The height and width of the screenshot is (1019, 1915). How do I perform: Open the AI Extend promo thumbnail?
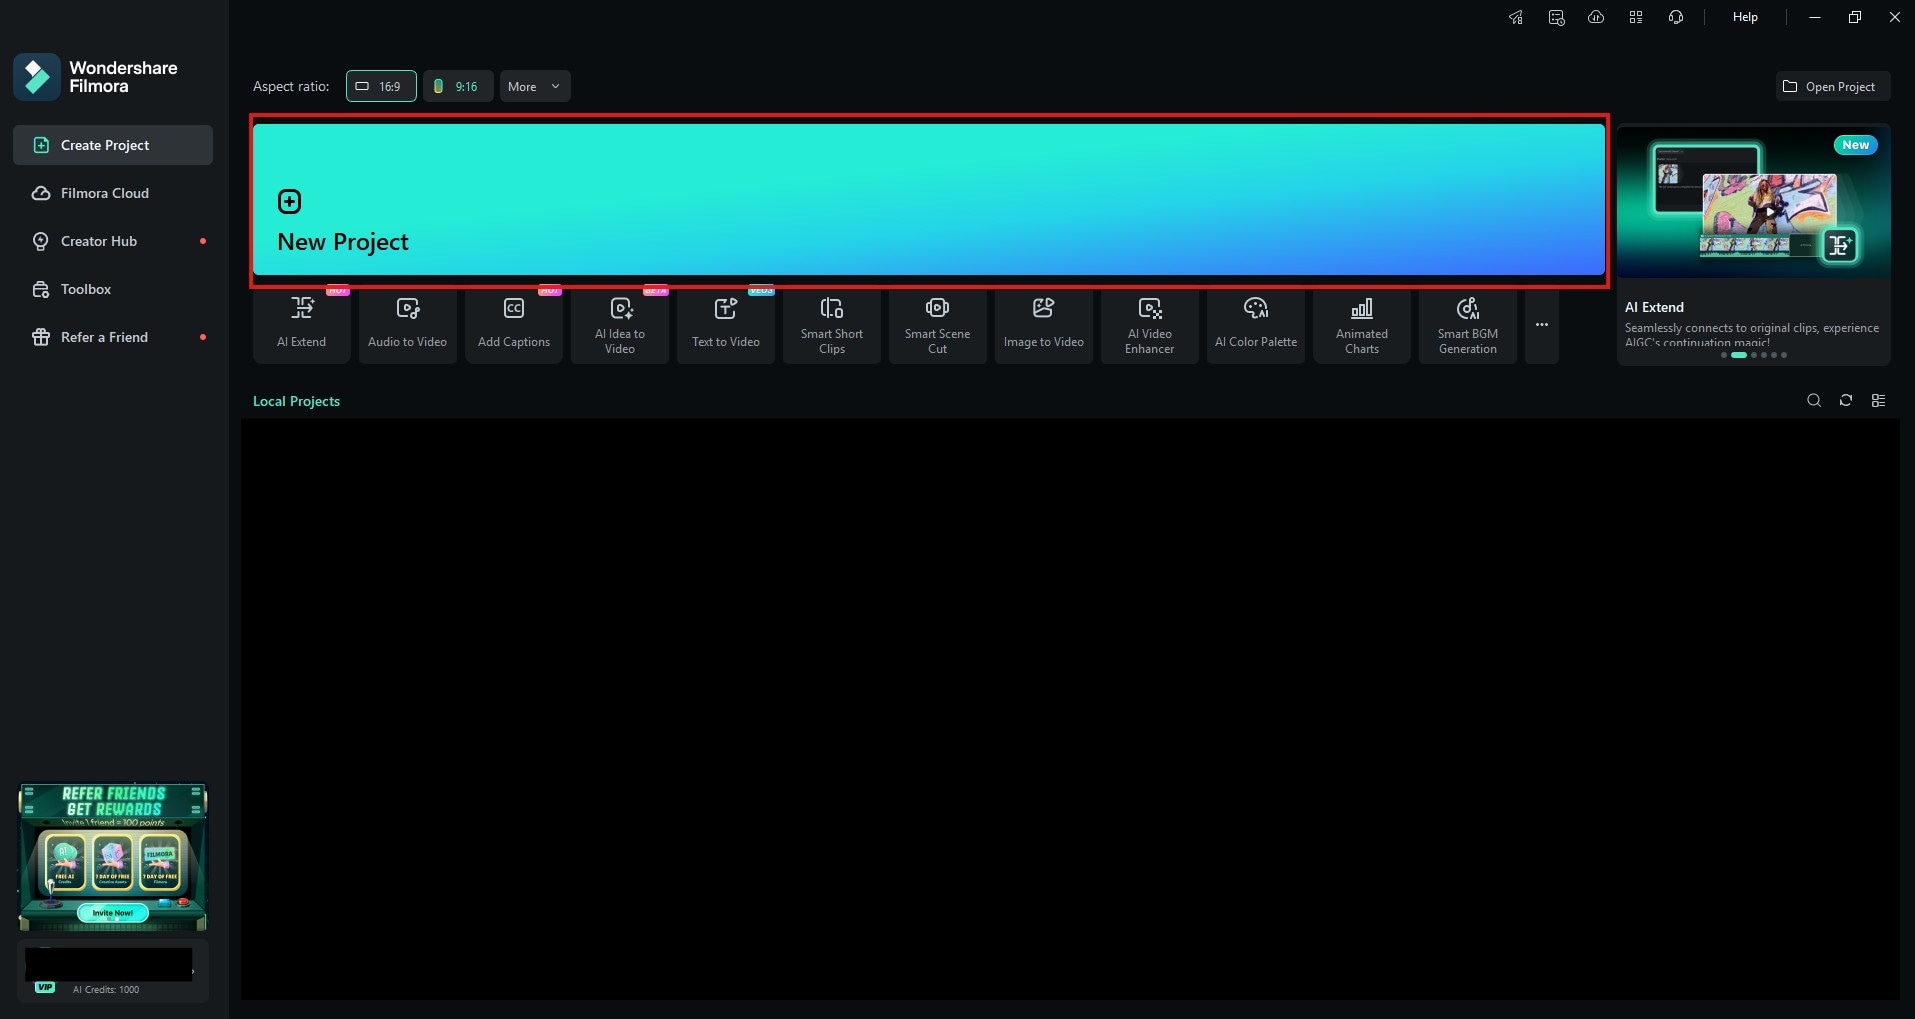[1754, 200]
